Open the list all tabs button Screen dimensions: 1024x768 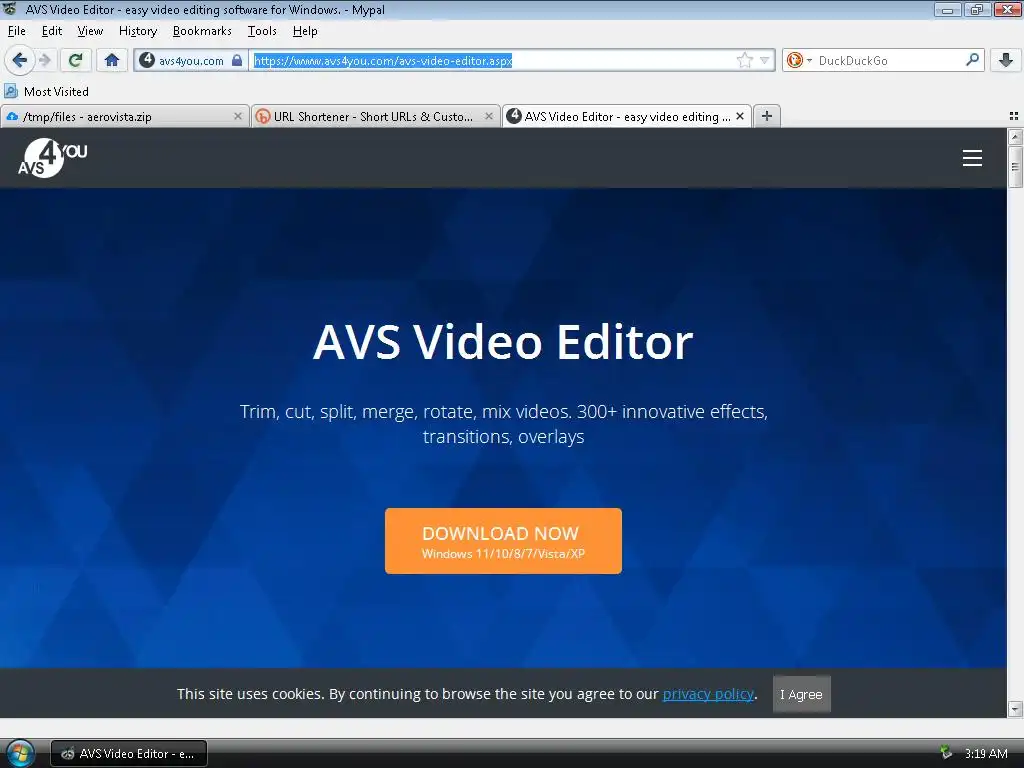(1014, 116)
